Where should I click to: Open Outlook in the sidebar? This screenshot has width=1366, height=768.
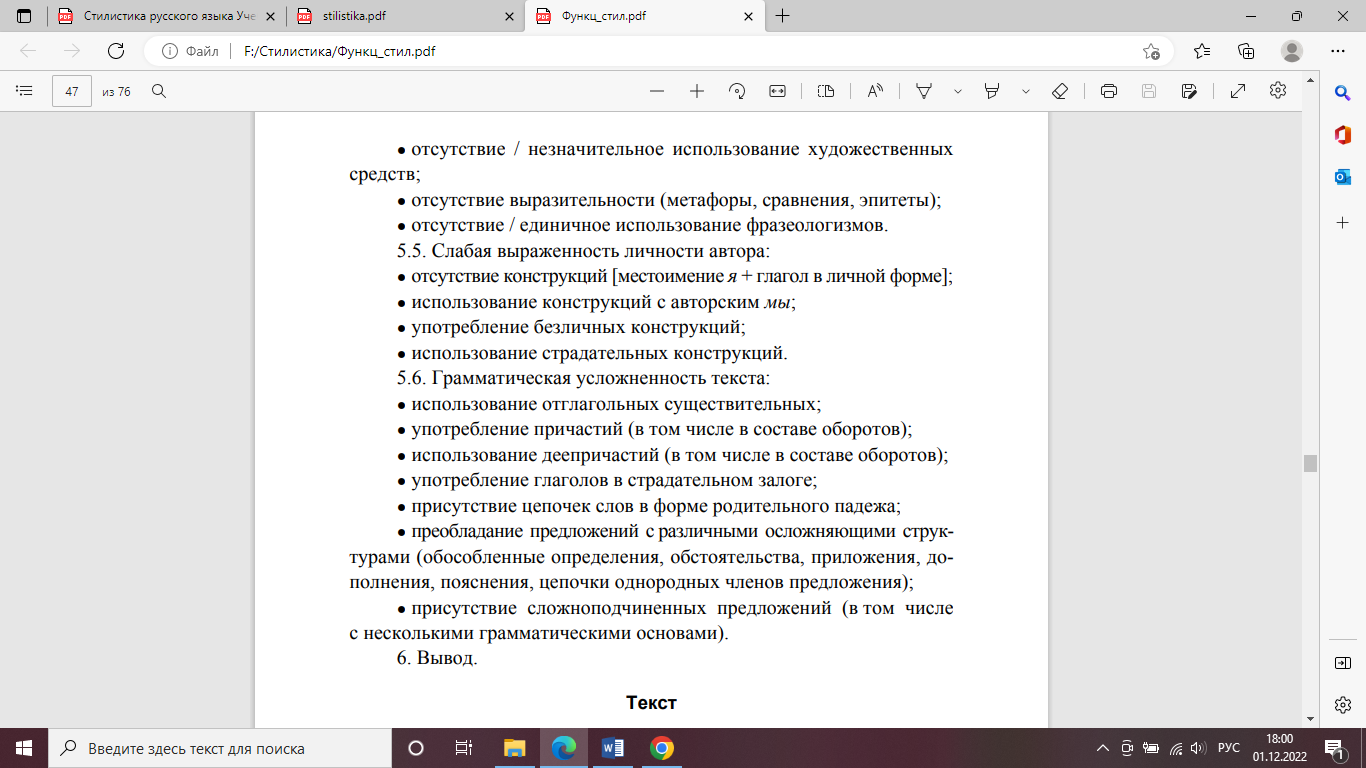(1343, 177)
